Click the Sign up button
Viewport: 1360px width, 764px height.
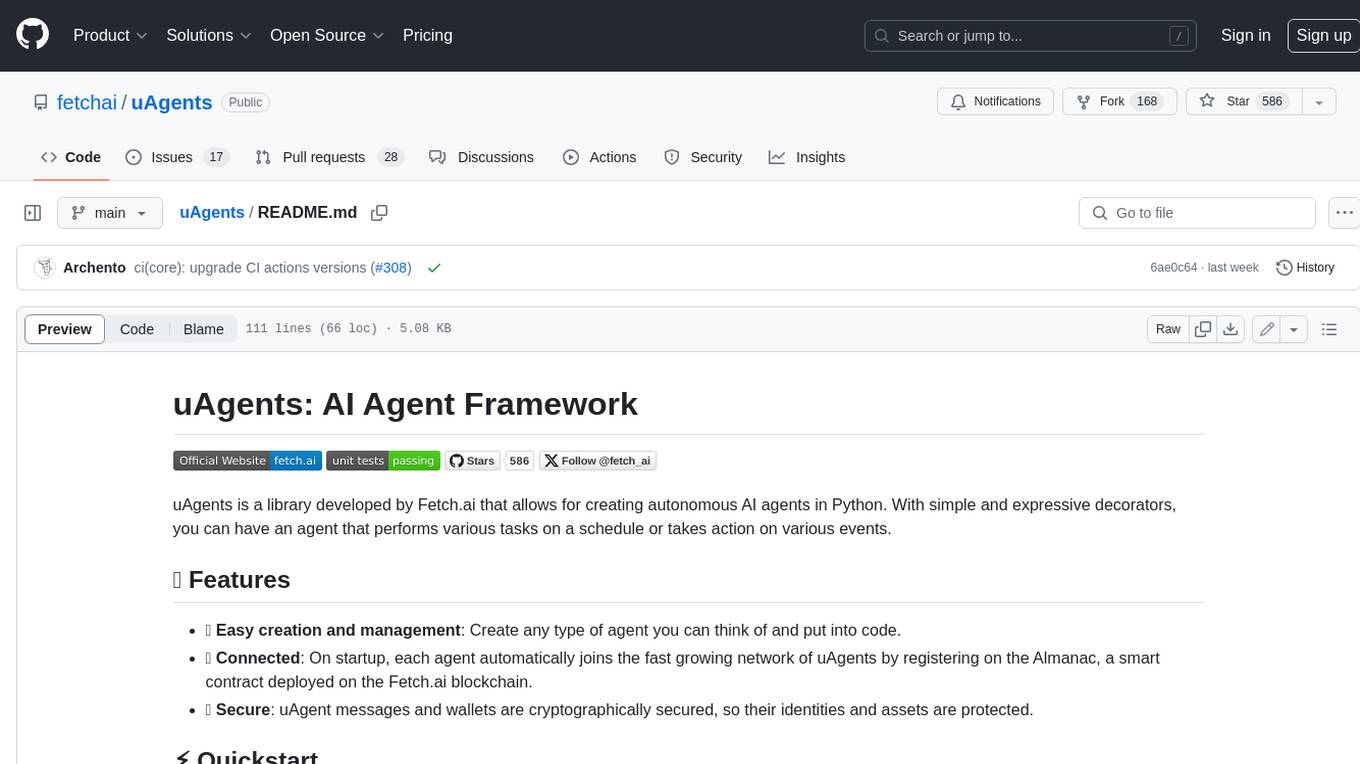(x=1323, y=35)
